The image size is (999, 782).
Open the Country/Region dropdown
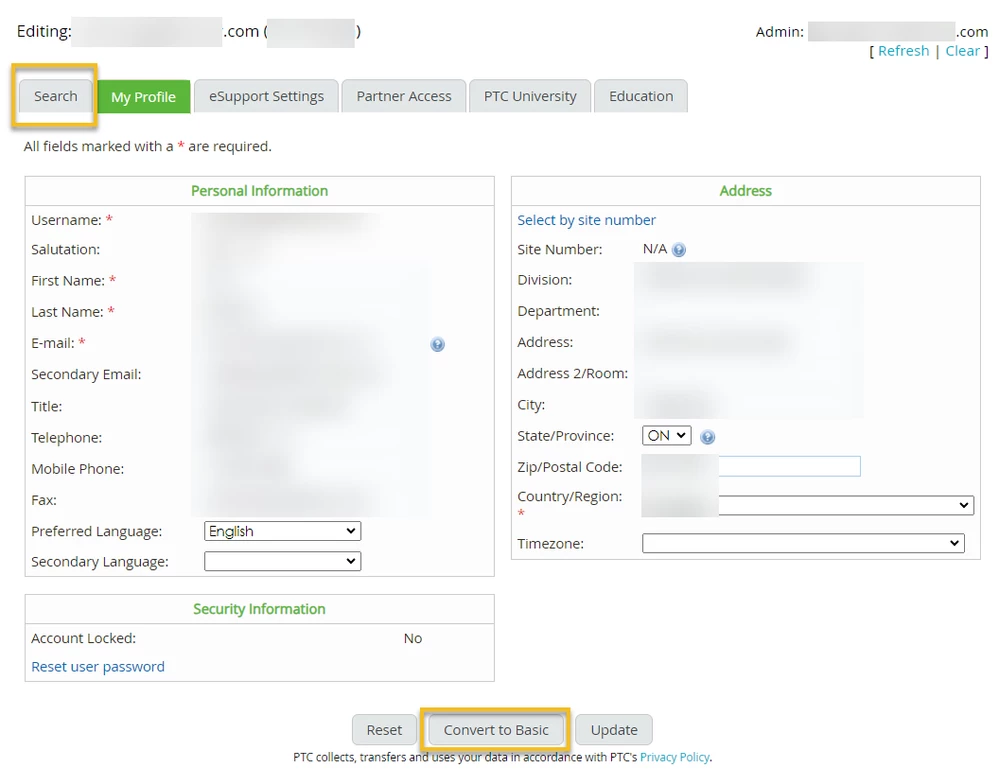(x=845, y=505)
